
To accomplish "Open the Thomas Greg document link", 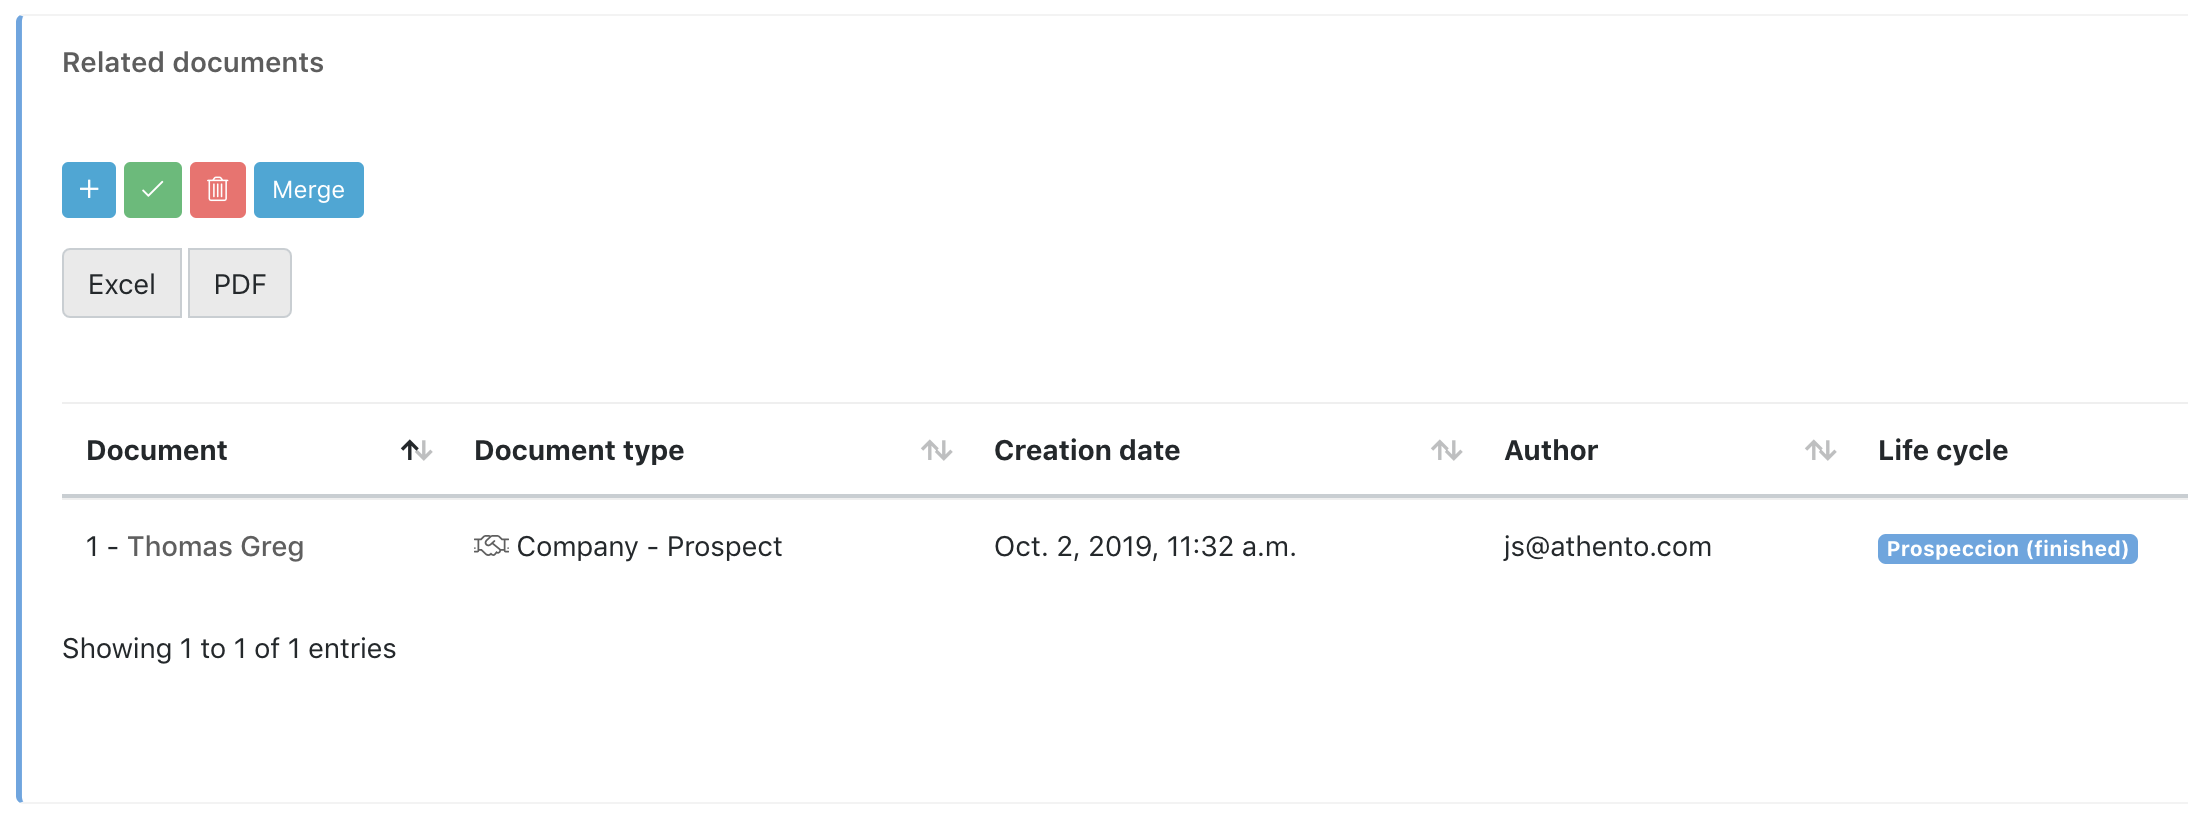I will point(215,547).
